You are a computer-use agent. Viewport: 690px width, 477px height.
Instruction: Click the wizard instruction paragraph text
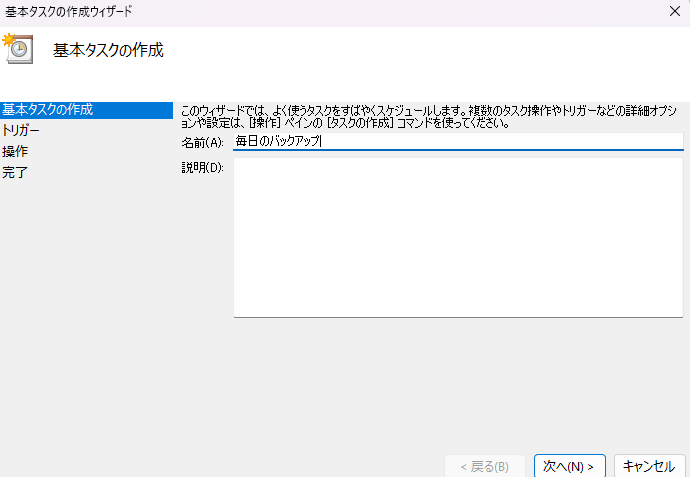point(429,117)
